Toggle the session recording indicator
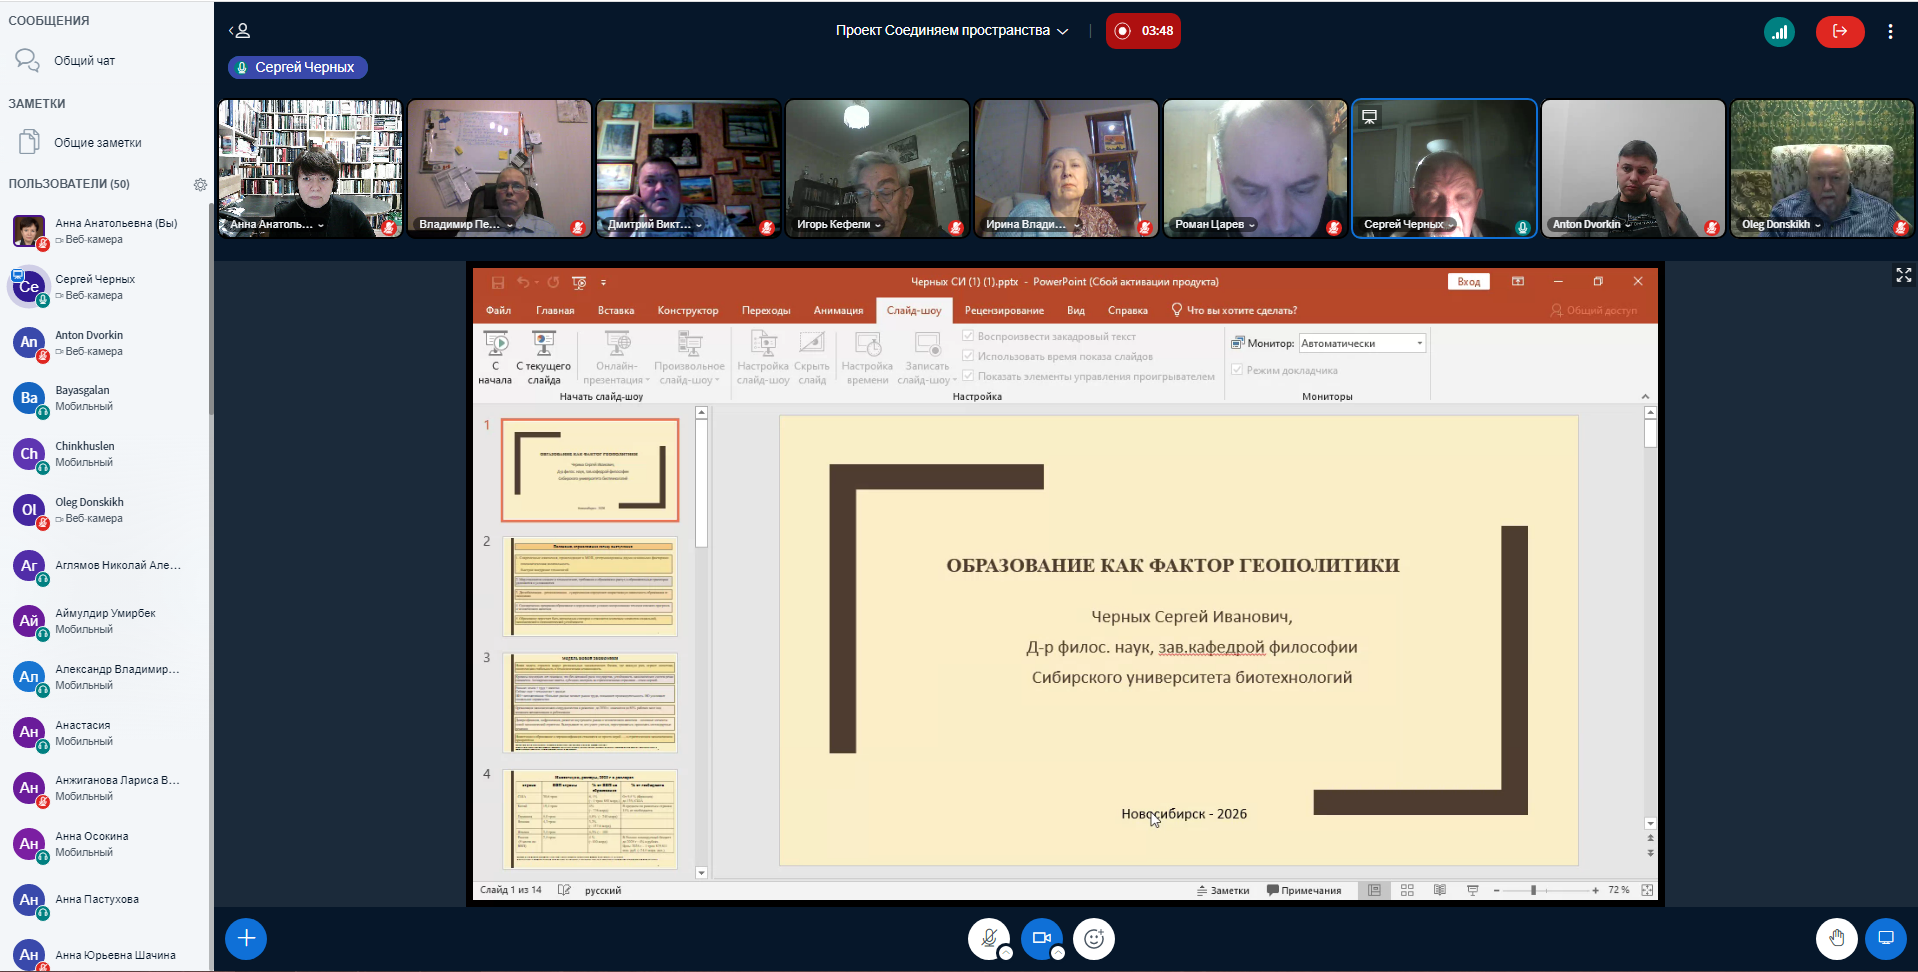 [x=1143, y=31]
